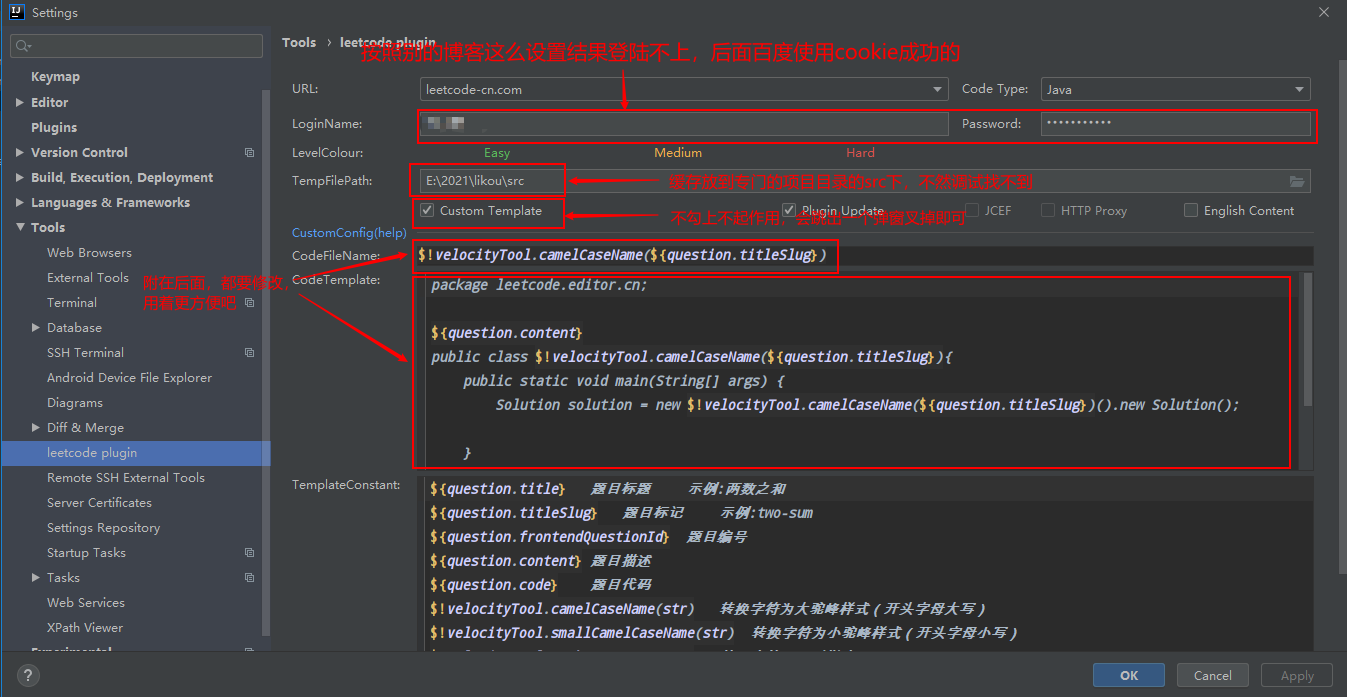Image resolution: width=1347 pixels, height=697 pixels.
Task: Expand Languages & Frameworks node
Action: (20, 202)
